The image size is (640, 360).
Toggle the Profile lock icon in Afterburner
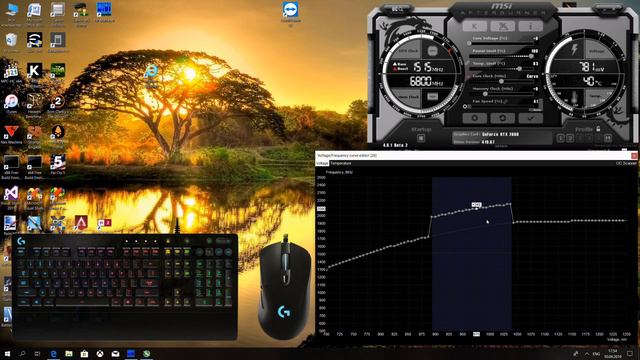pos(598,129)
